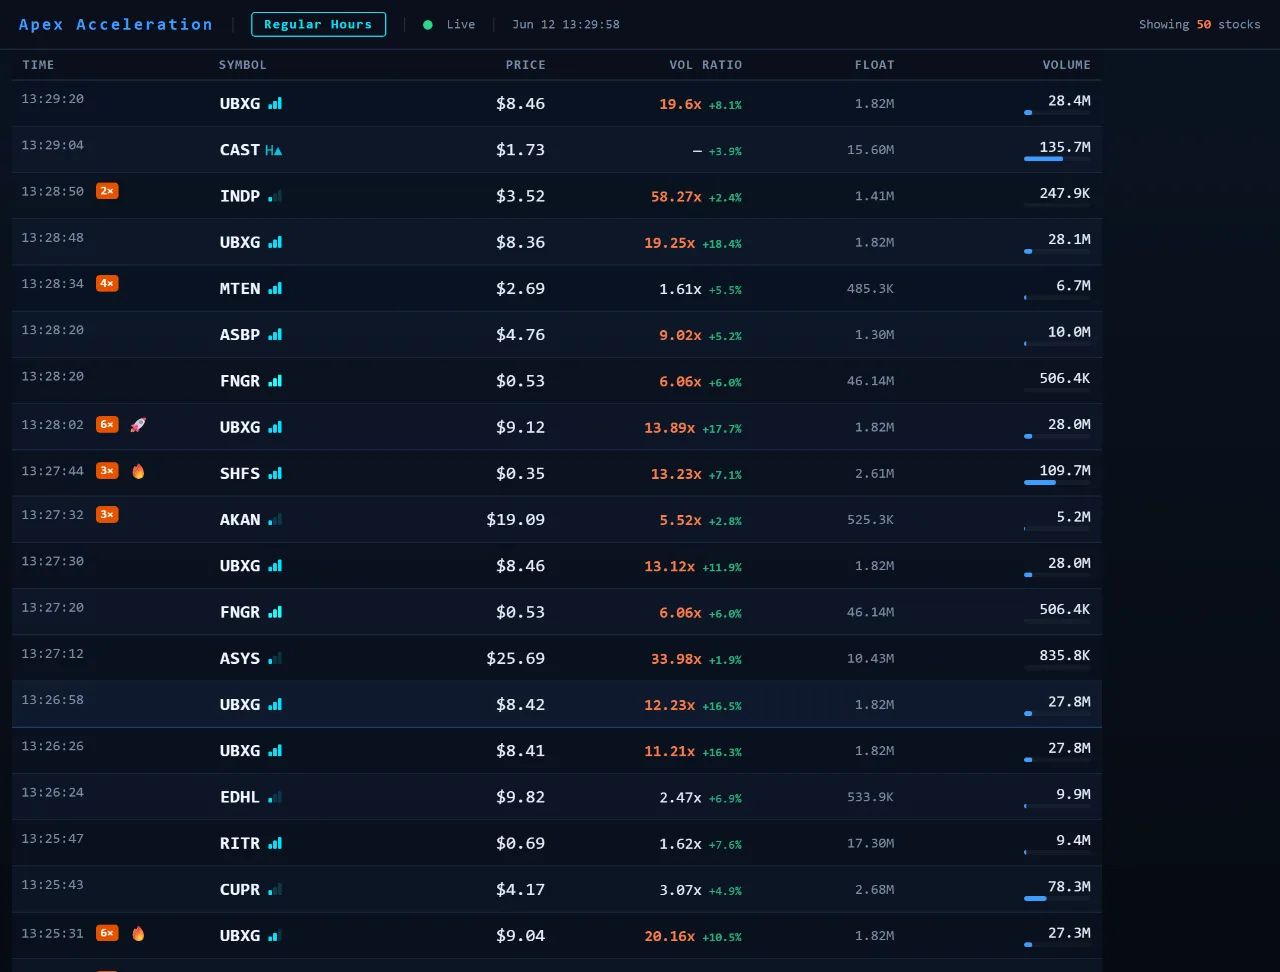Click the 247.9K volume for INDP
This screenshot has width=1280, height=972.
pyautogui.click(x=1065, y=193)
